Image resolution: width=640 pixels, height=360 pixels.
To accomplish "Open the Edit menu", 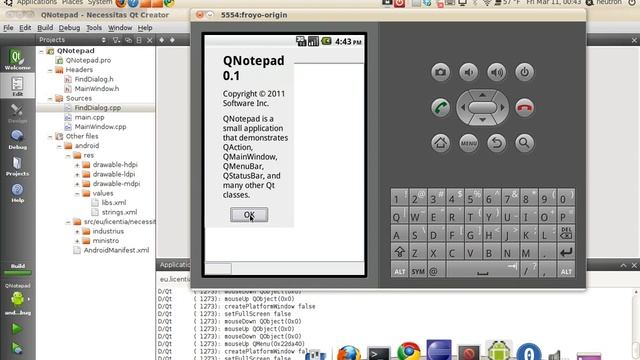I will pos(25,28).
